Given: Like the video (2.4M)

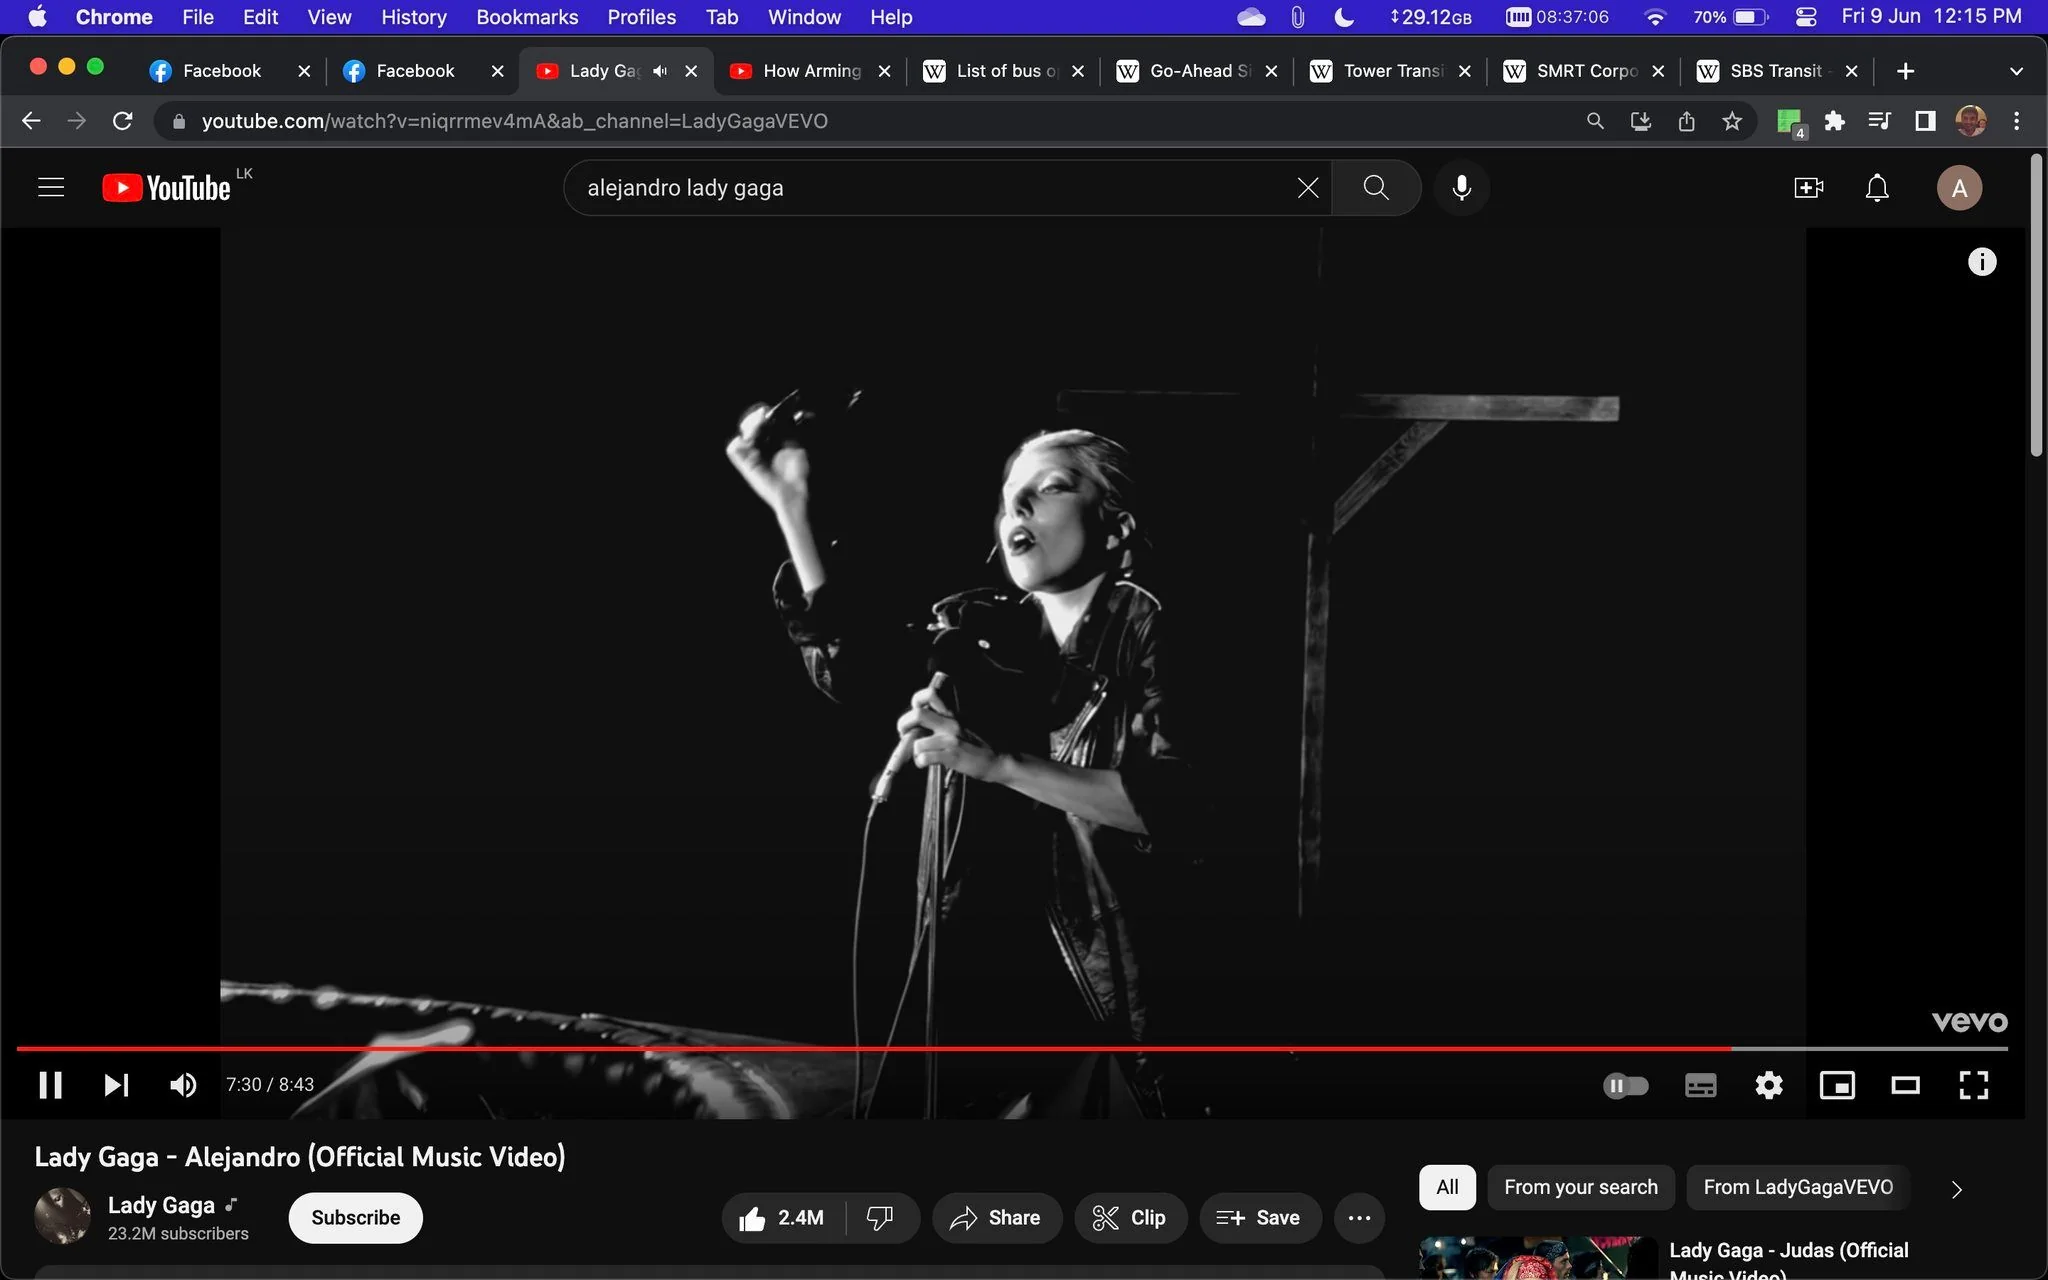Looking at the screenshot, I should [783, 1217].
